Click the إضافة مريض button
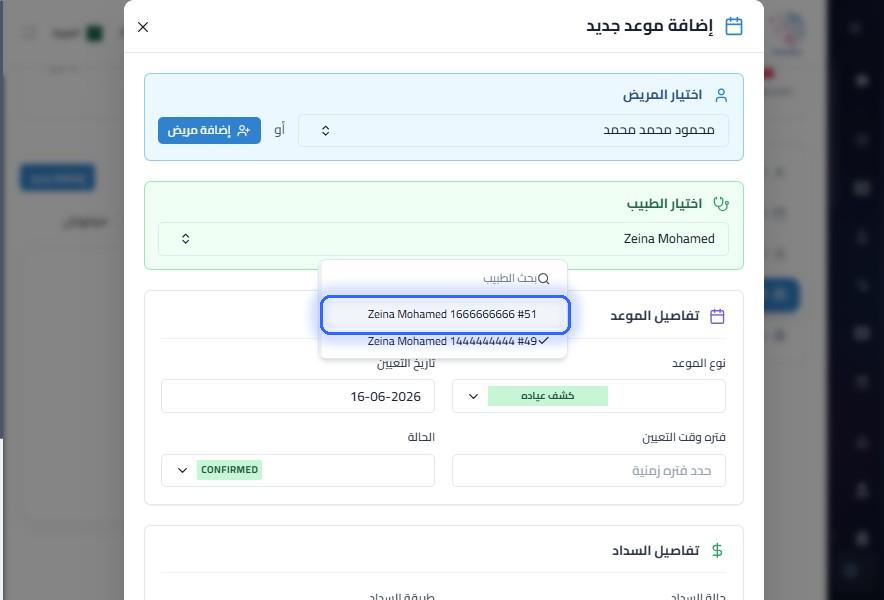The width and height of the screenshot is (884, 600). click(209, 130)
